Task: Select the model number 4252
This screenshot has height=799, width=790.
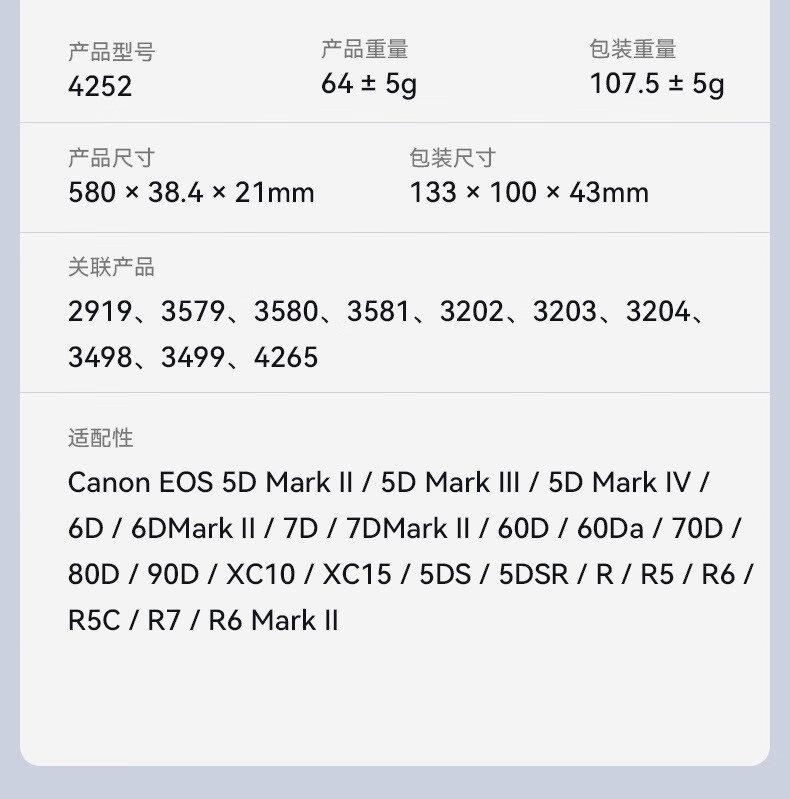Action: [100, 86]
